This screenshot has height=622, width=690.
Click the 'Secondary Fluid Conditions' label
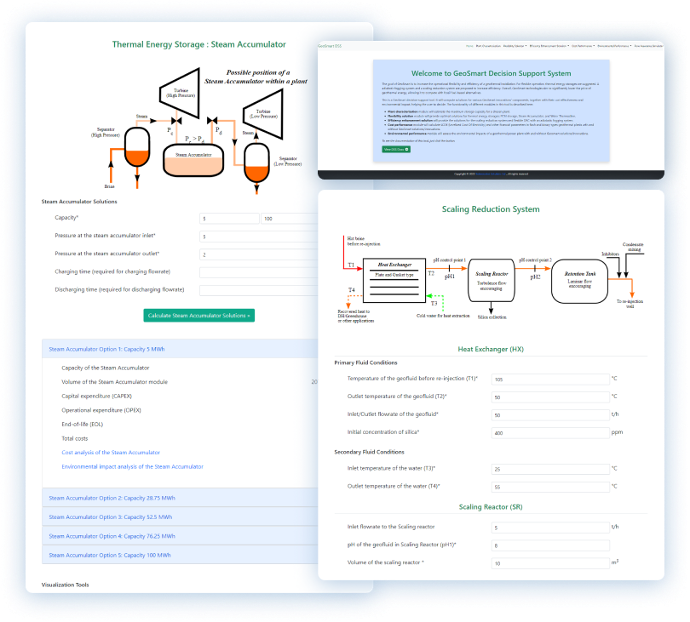coord(369,452)
